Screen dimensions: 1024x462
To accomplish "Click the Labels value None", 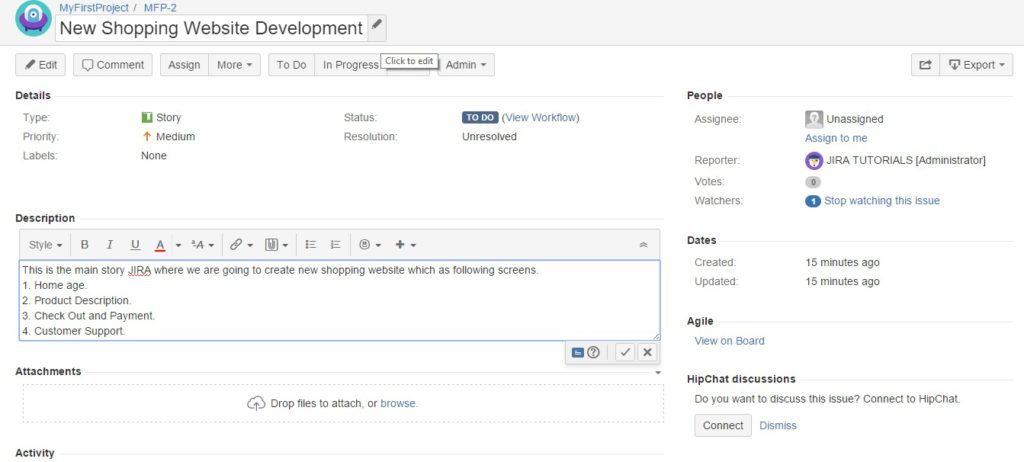I will (x=153, y=156).
